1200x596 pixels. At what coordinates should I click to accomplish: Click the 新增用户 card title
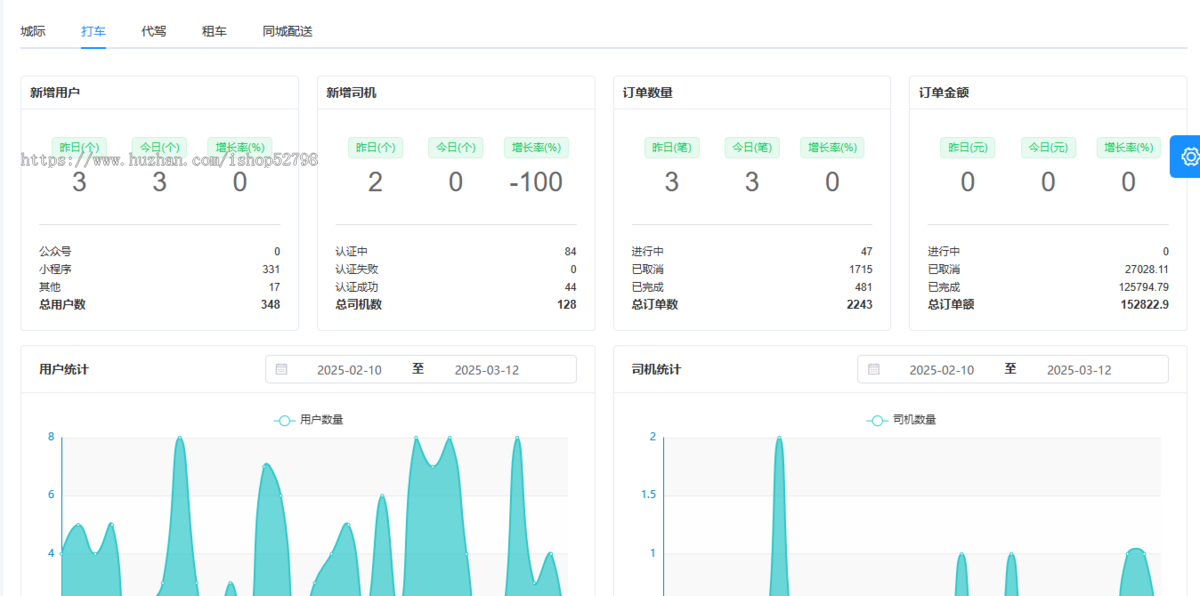coord(55,93)
